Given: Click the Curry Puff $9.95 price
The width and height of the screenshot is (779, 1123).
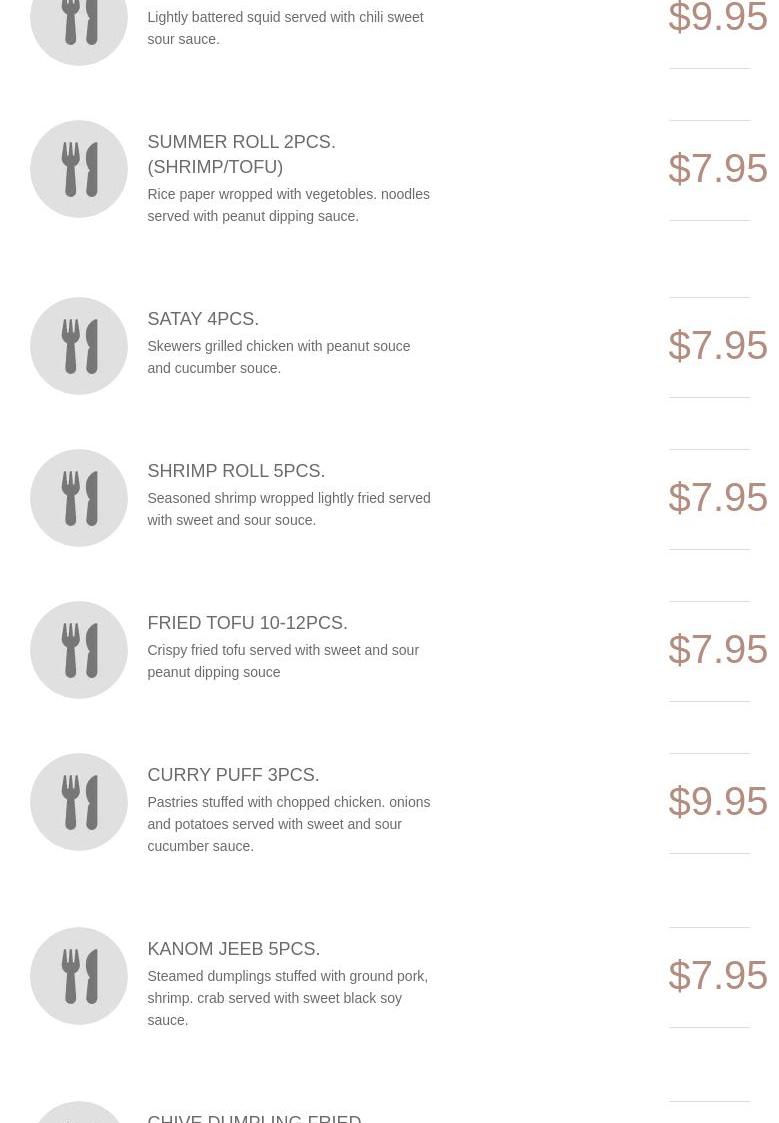Looking at the screenshot, I should (717, 802).
